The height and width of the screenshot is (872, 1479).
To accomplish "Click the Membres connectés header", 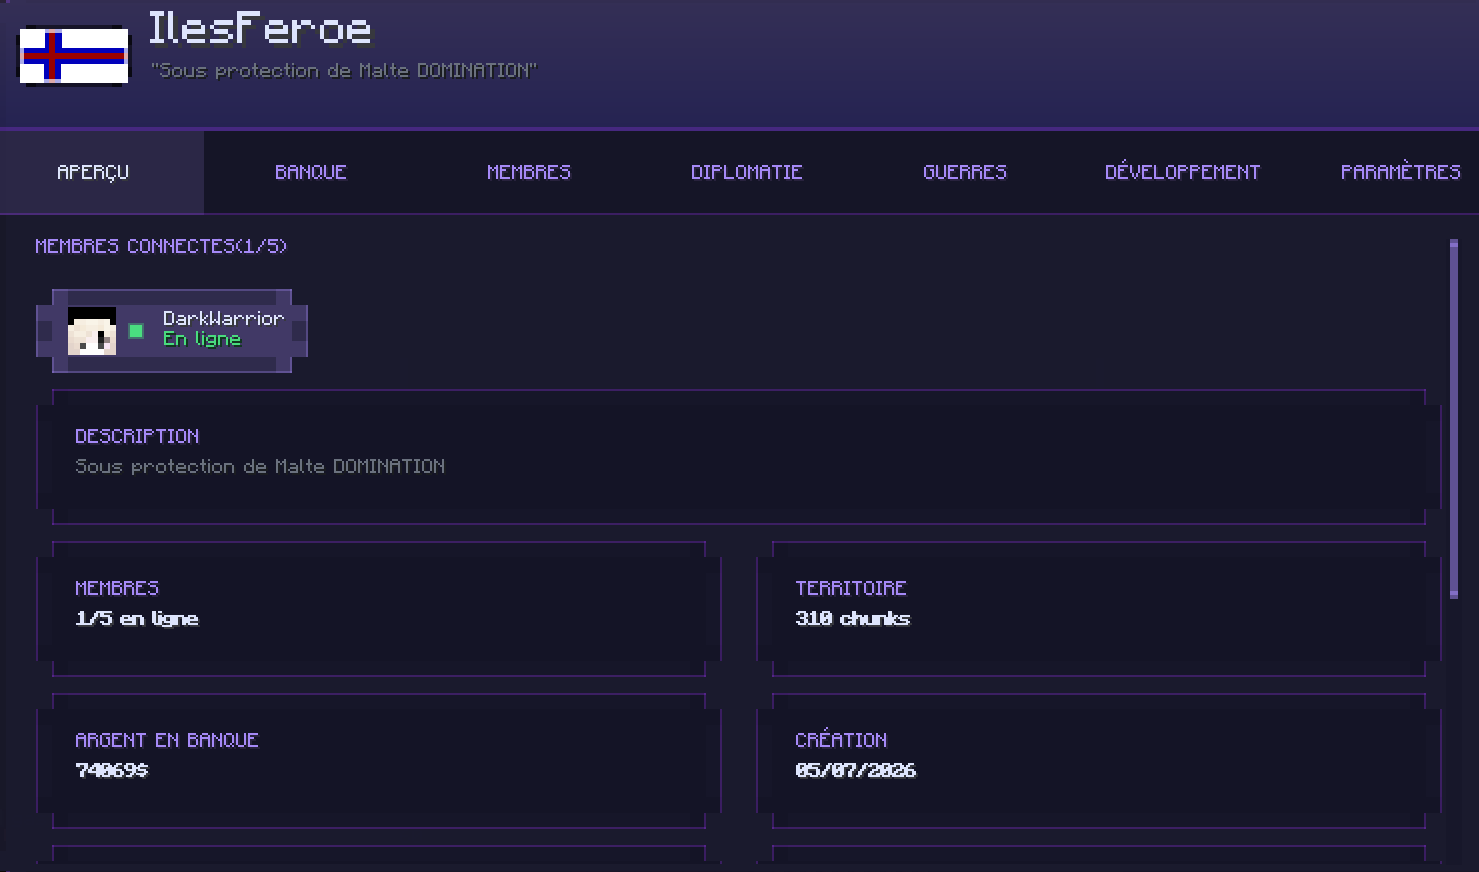I will [x=161, y=246].
